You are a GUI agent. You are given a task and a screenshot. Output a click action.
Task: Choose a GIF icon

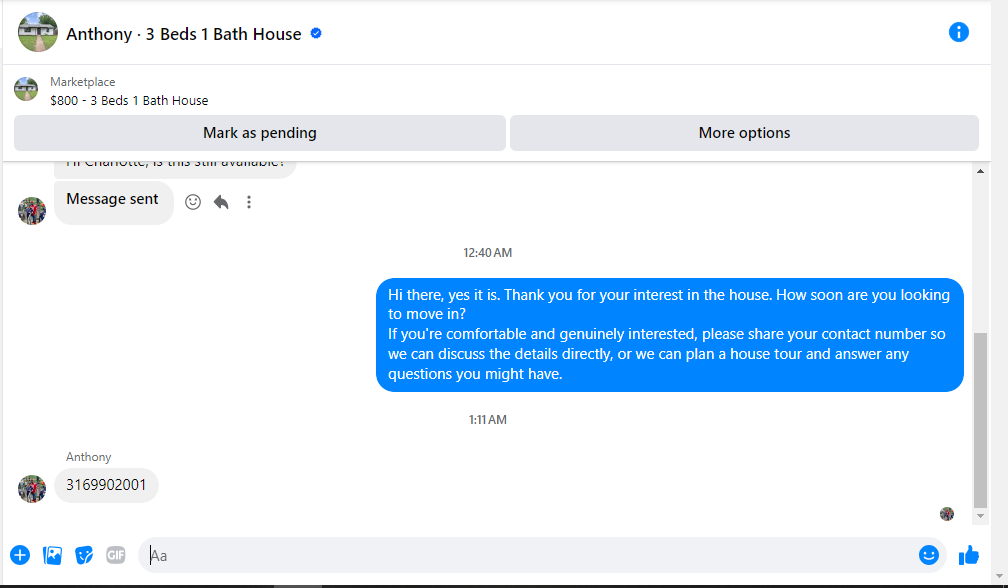coord(116,555)
